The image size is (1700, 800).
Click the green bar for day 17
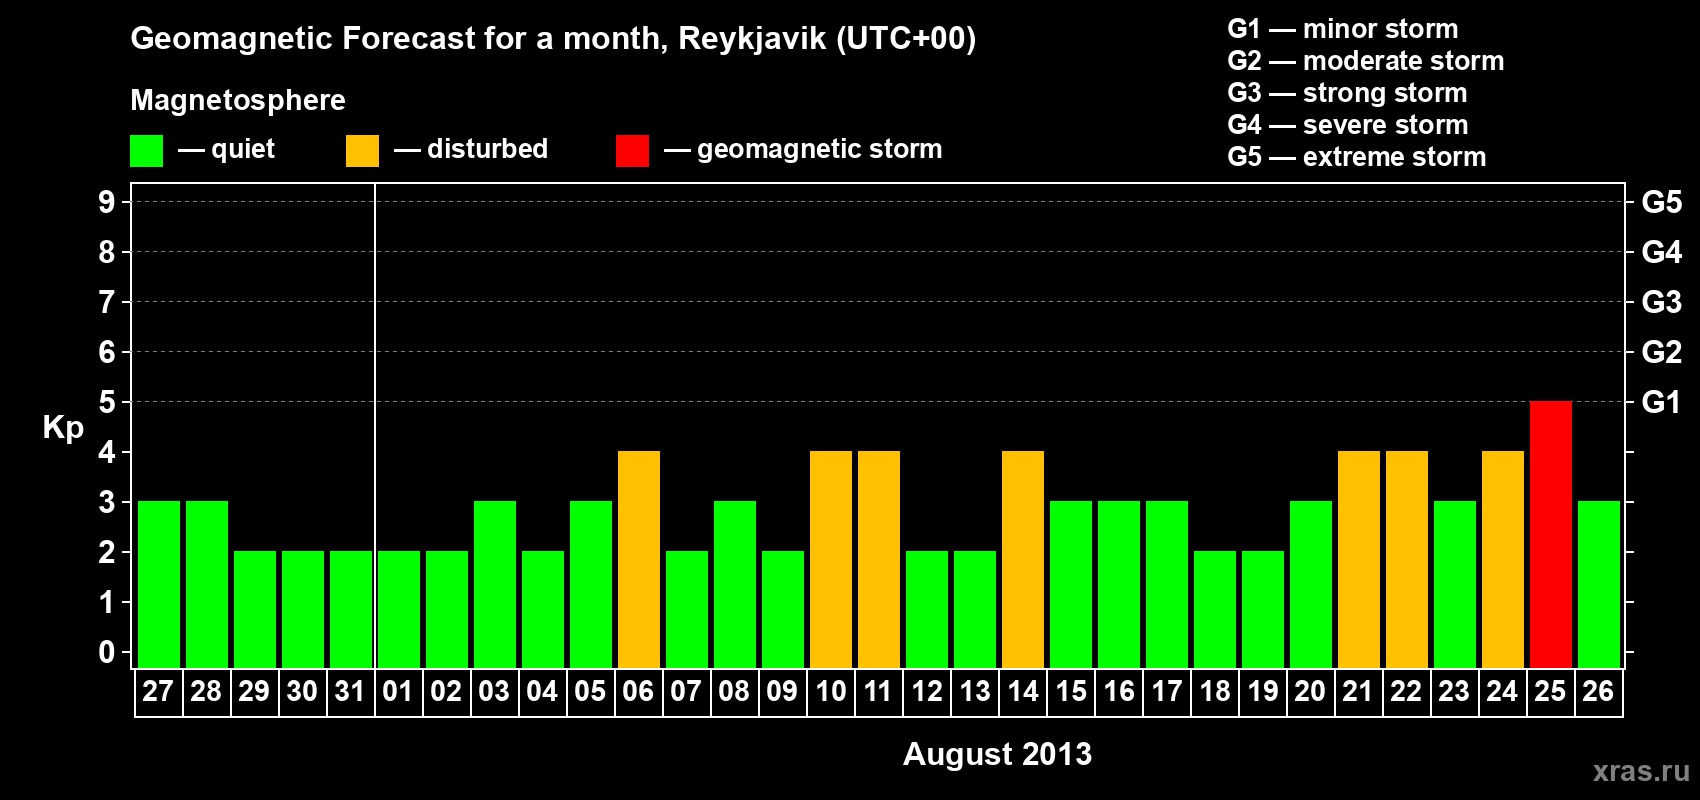pyautogui.click(x=1167, y=584)
